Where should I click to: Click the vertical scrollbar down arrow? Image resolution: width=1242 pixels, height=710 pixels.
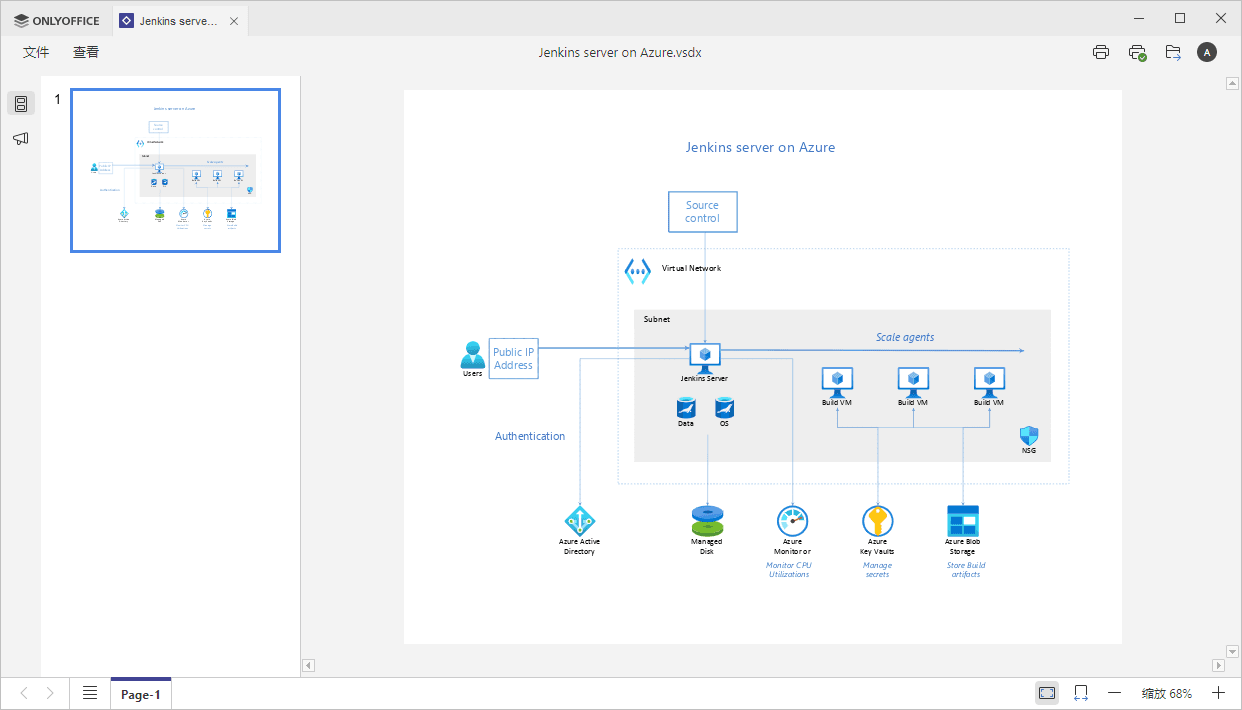1233,650
